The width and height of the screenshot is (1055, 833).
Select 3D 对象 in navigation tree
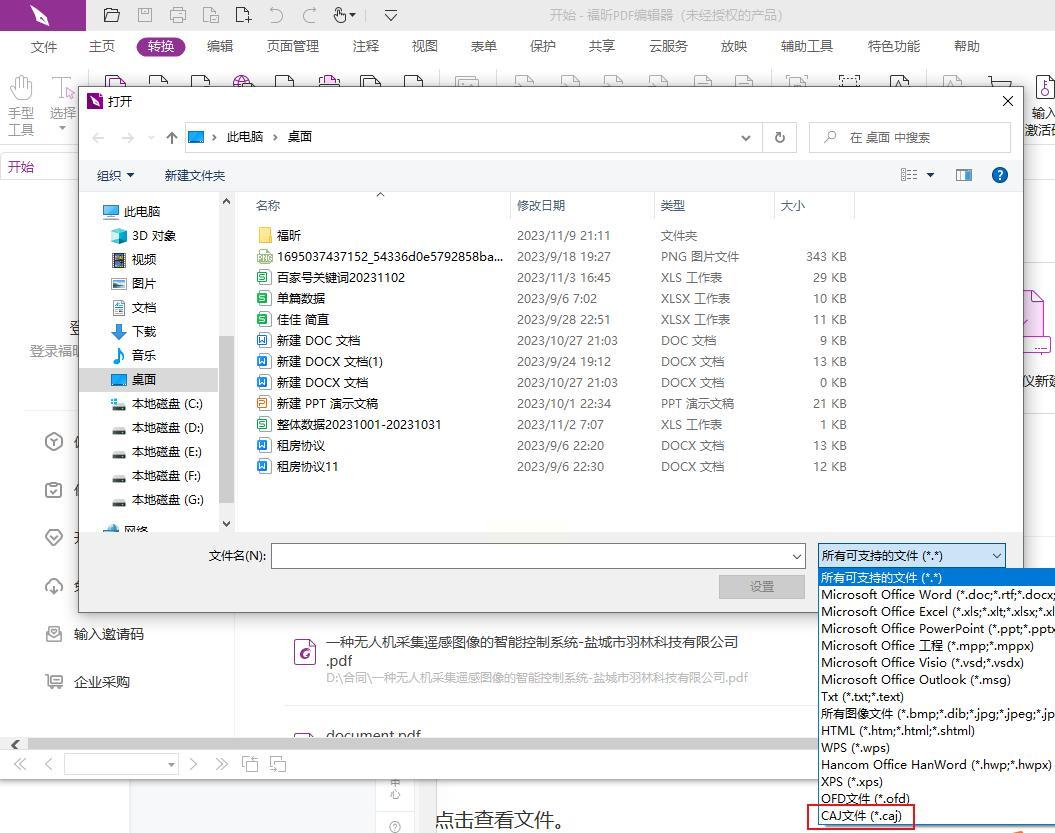pos(144,236)
